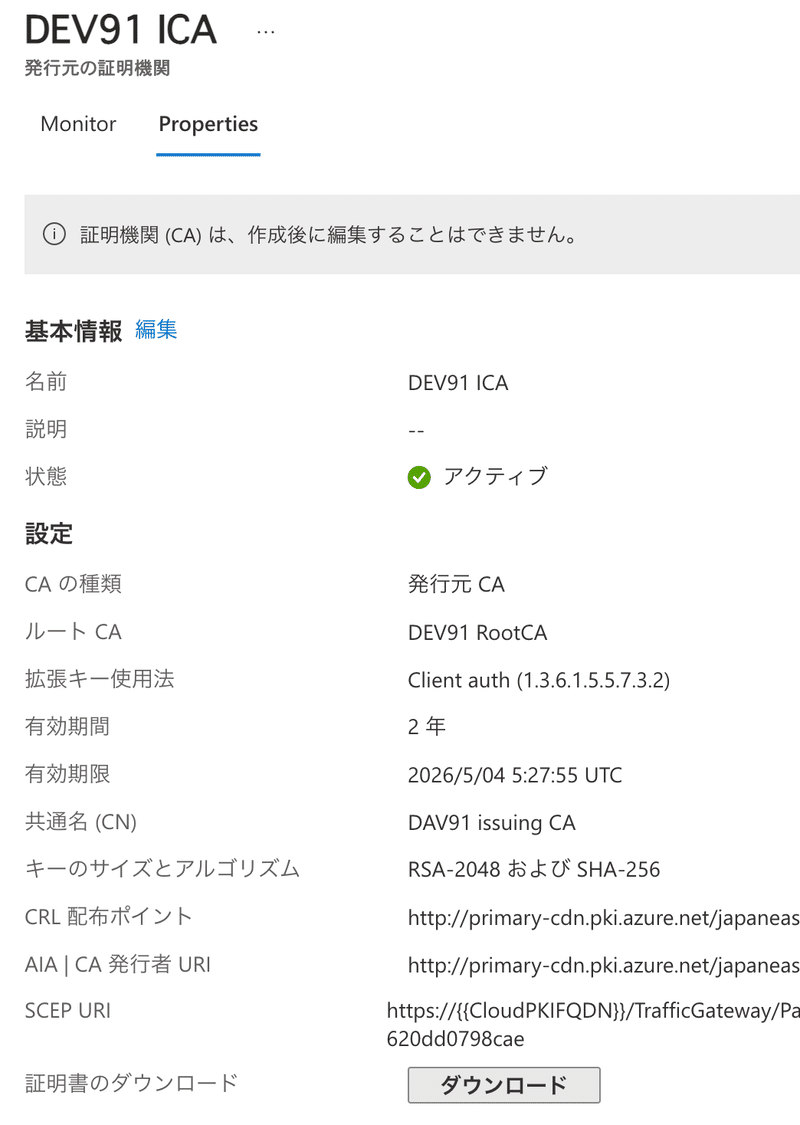Screen dimensions: 800x1125
Task: Click the DAV91 issuing CA common name
Action: (x=491, y=823)
